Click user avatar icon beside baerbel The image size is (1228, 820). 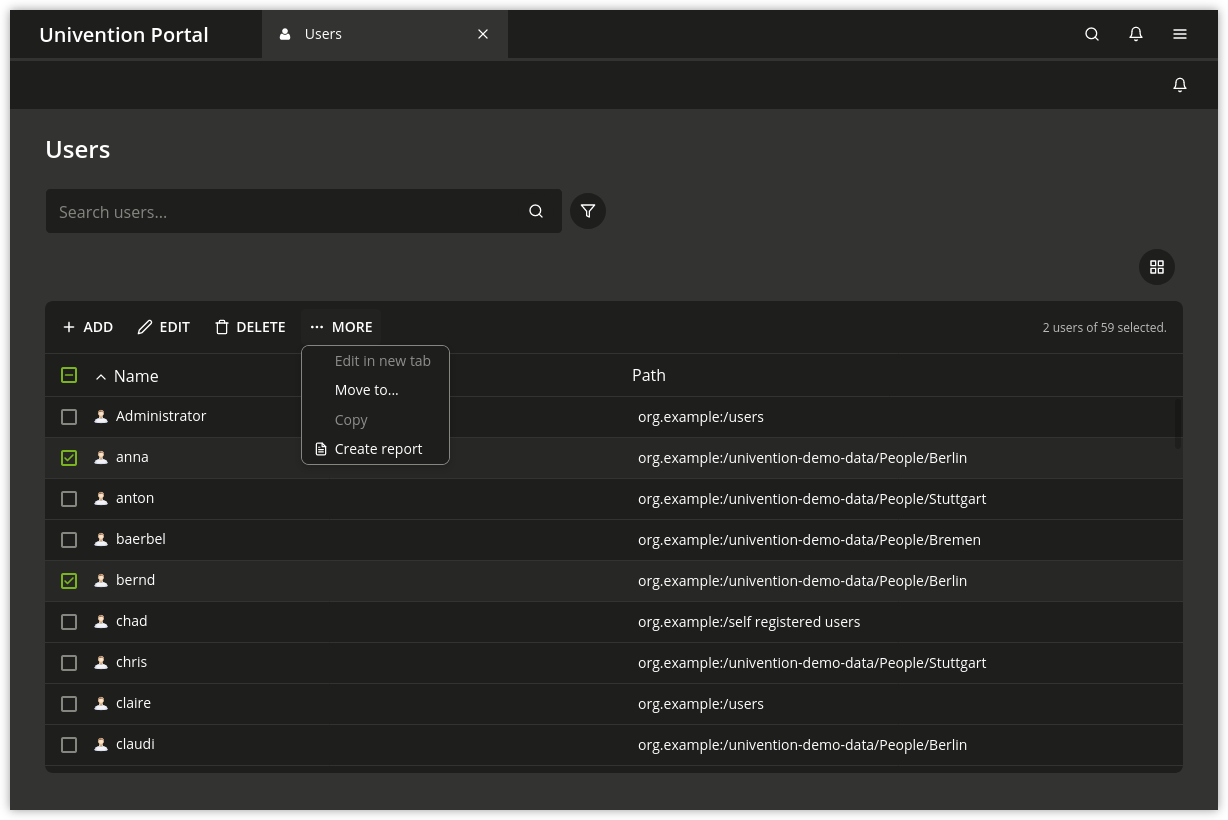101,540
